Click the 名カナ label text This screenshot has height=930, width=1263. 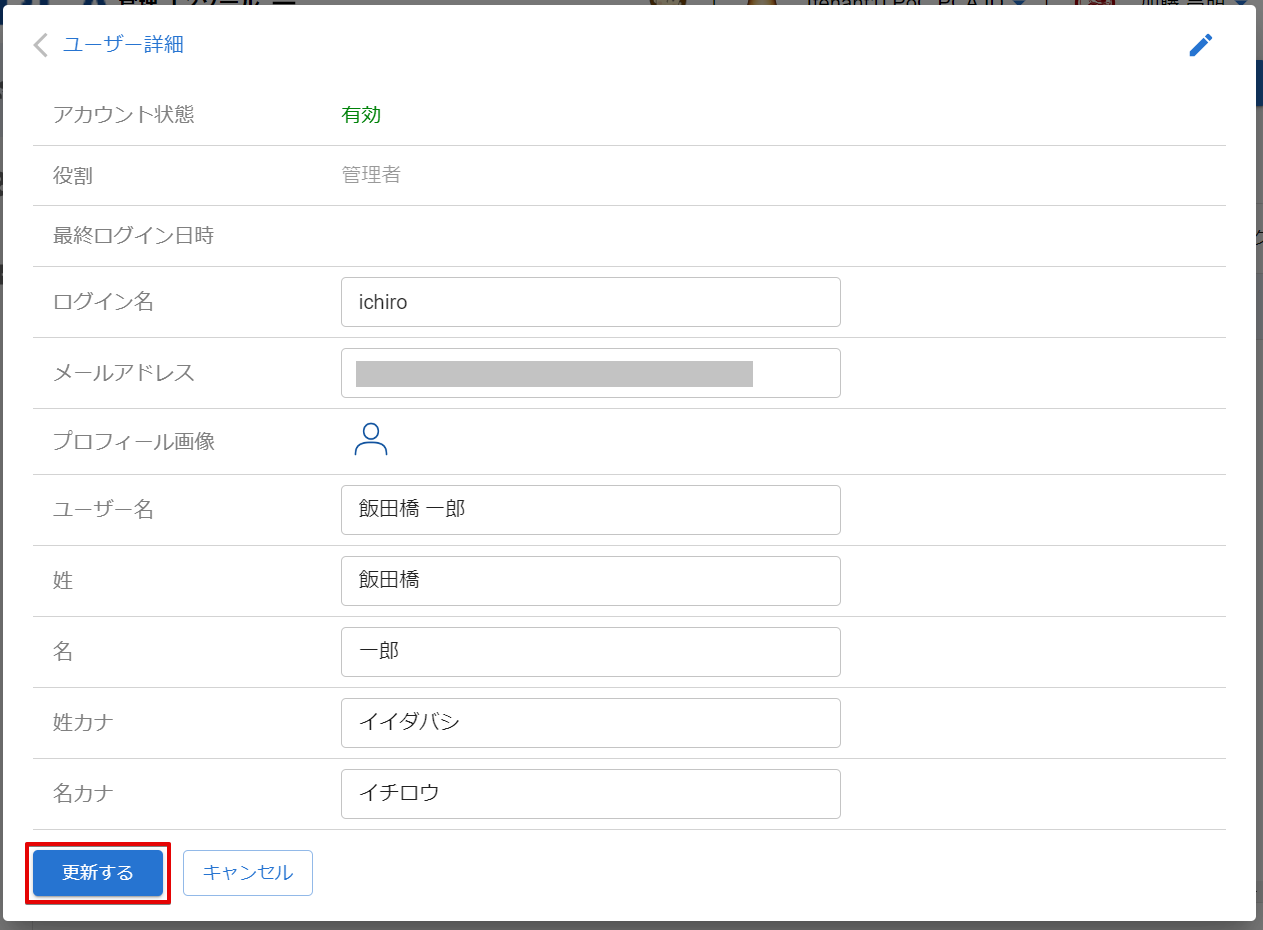pos(83,794)
